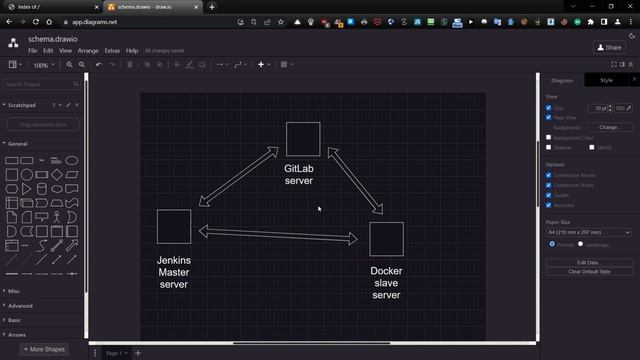Click the Clear Default Style button
This screenshot has height=360, width=640.
(x=589, y=271)
